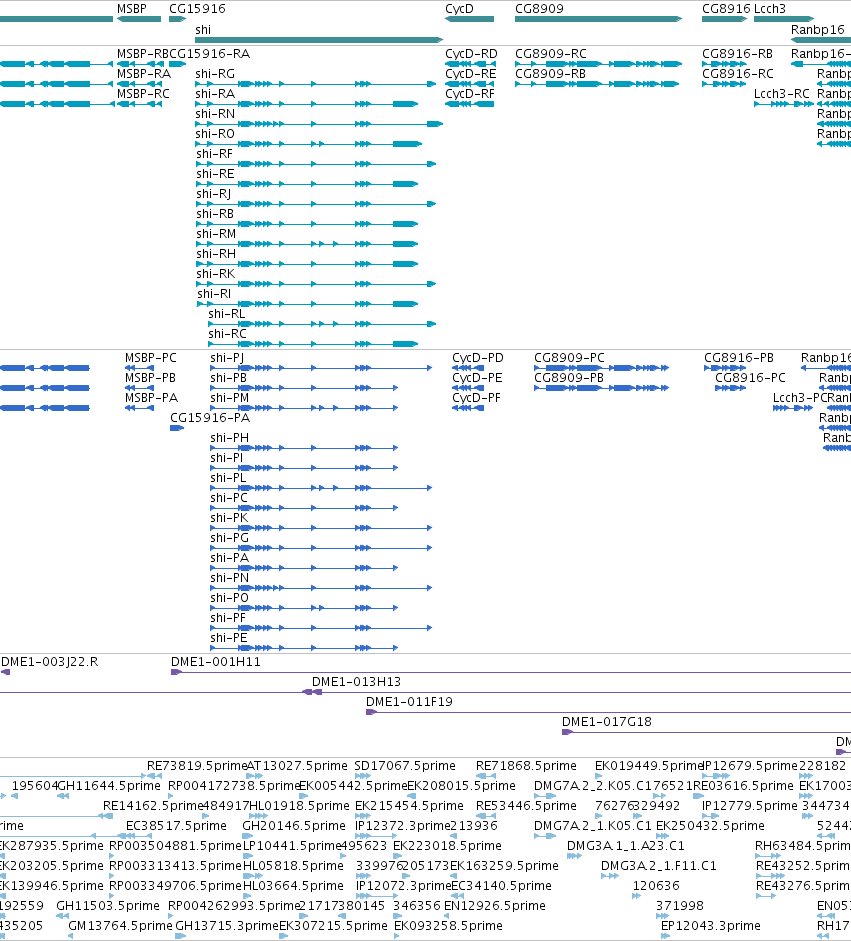
Task: Open the shi-RK transcript label
Action: pos(215,274)
